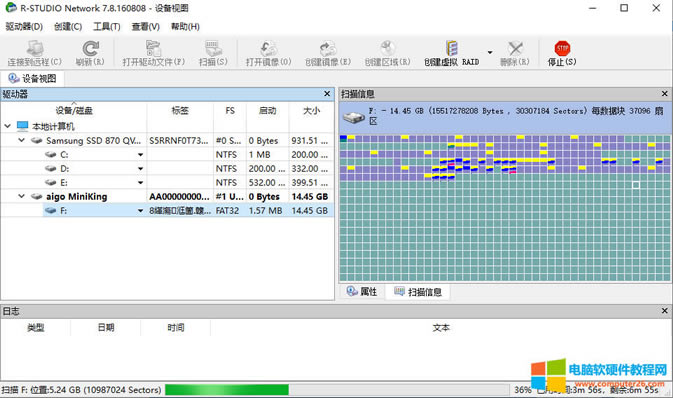
Task: Open the dropdown arrow on the E: row
Action: coord(140,182)
